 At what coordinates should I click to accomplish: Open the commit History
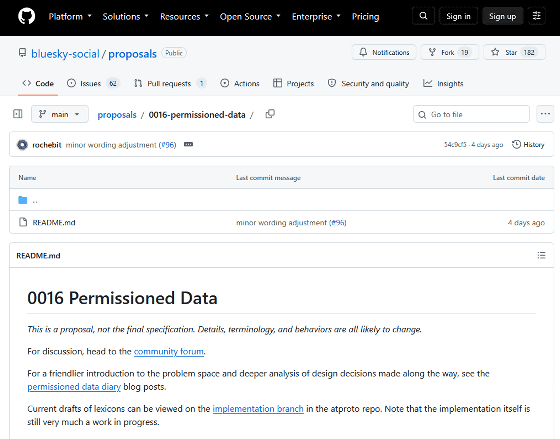pyautogui.click(x=528, y=144)
